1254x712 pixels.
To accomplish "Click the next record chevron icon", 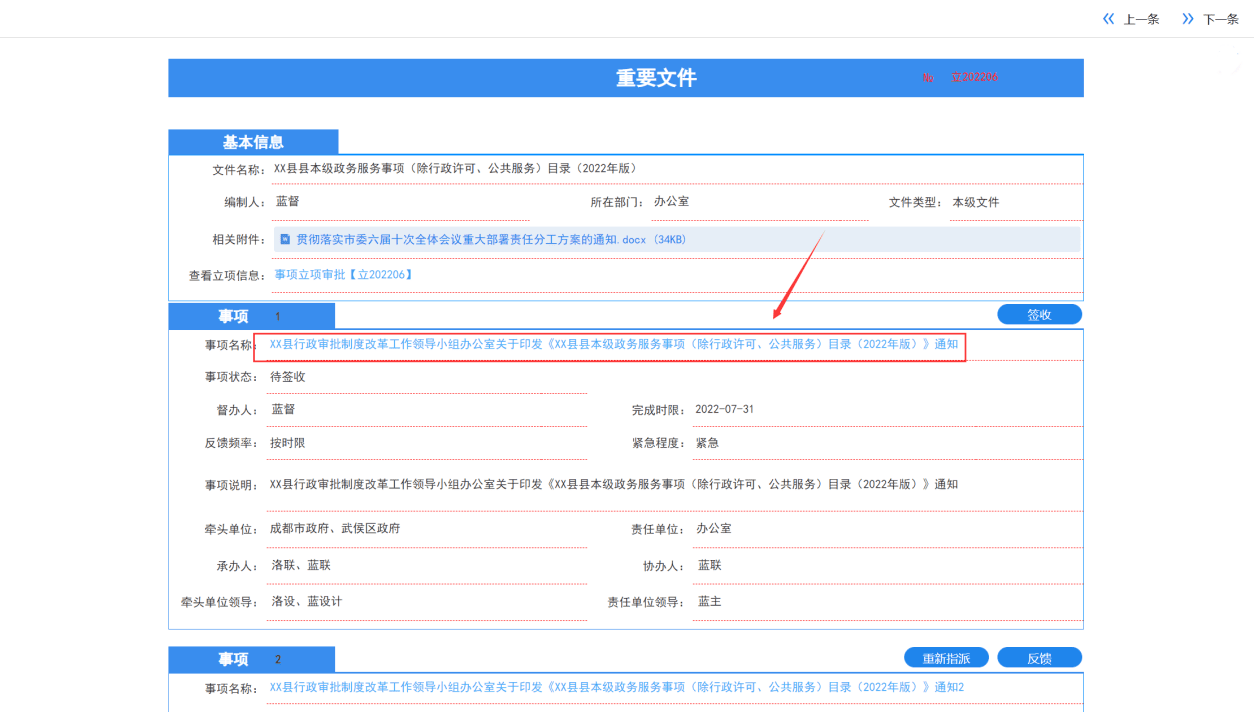I will click(1188, 18).
